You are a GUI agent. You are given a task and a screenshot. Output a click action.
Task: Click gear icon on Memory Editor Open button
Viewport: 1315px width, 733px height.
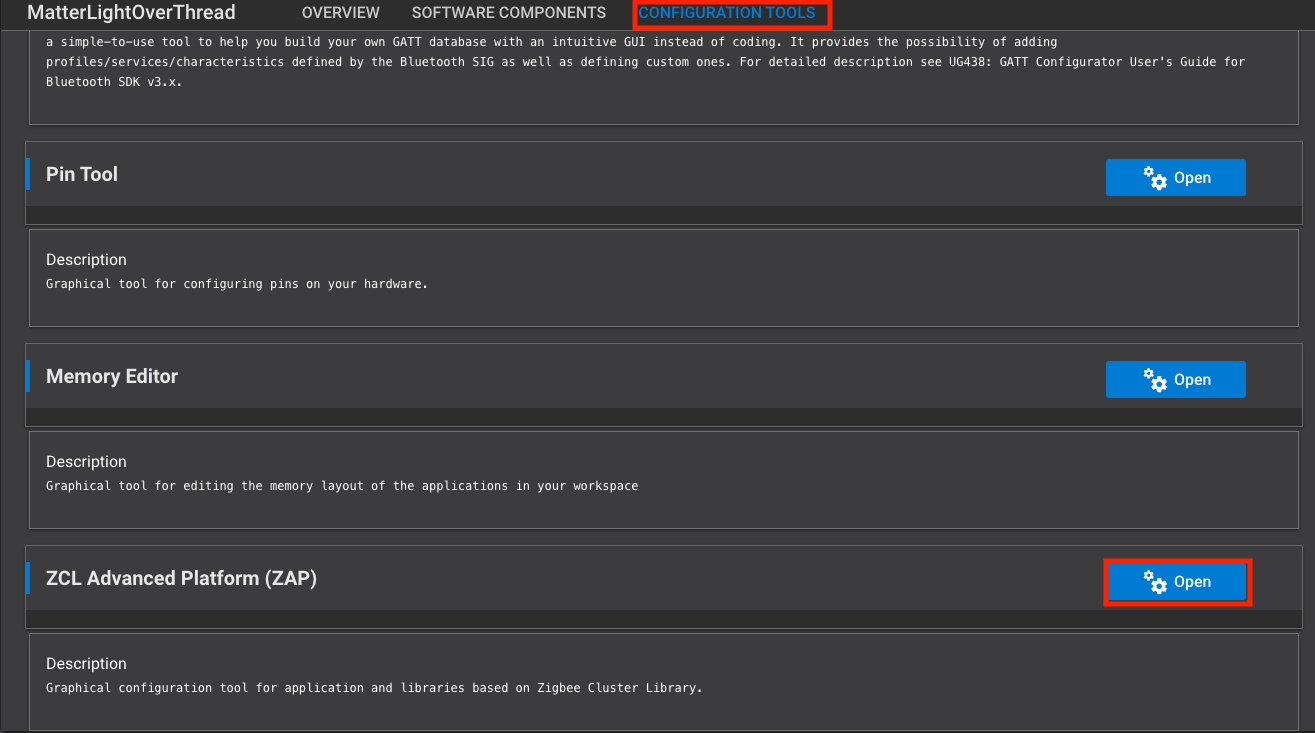pyautogui.click(x=1155, y=380)
